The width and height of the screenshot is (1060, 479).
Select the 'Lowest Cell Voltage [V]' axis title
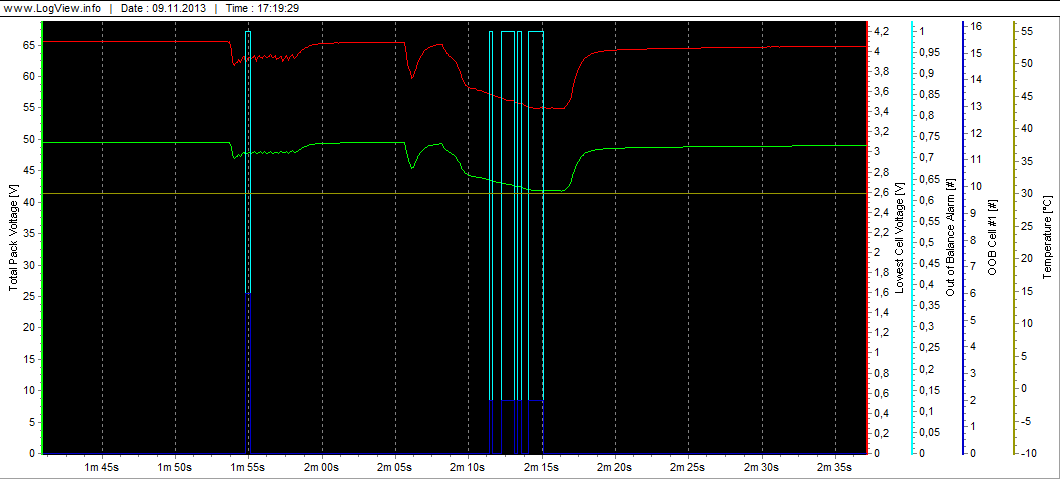pyautogui.click(x=899, y=240)
